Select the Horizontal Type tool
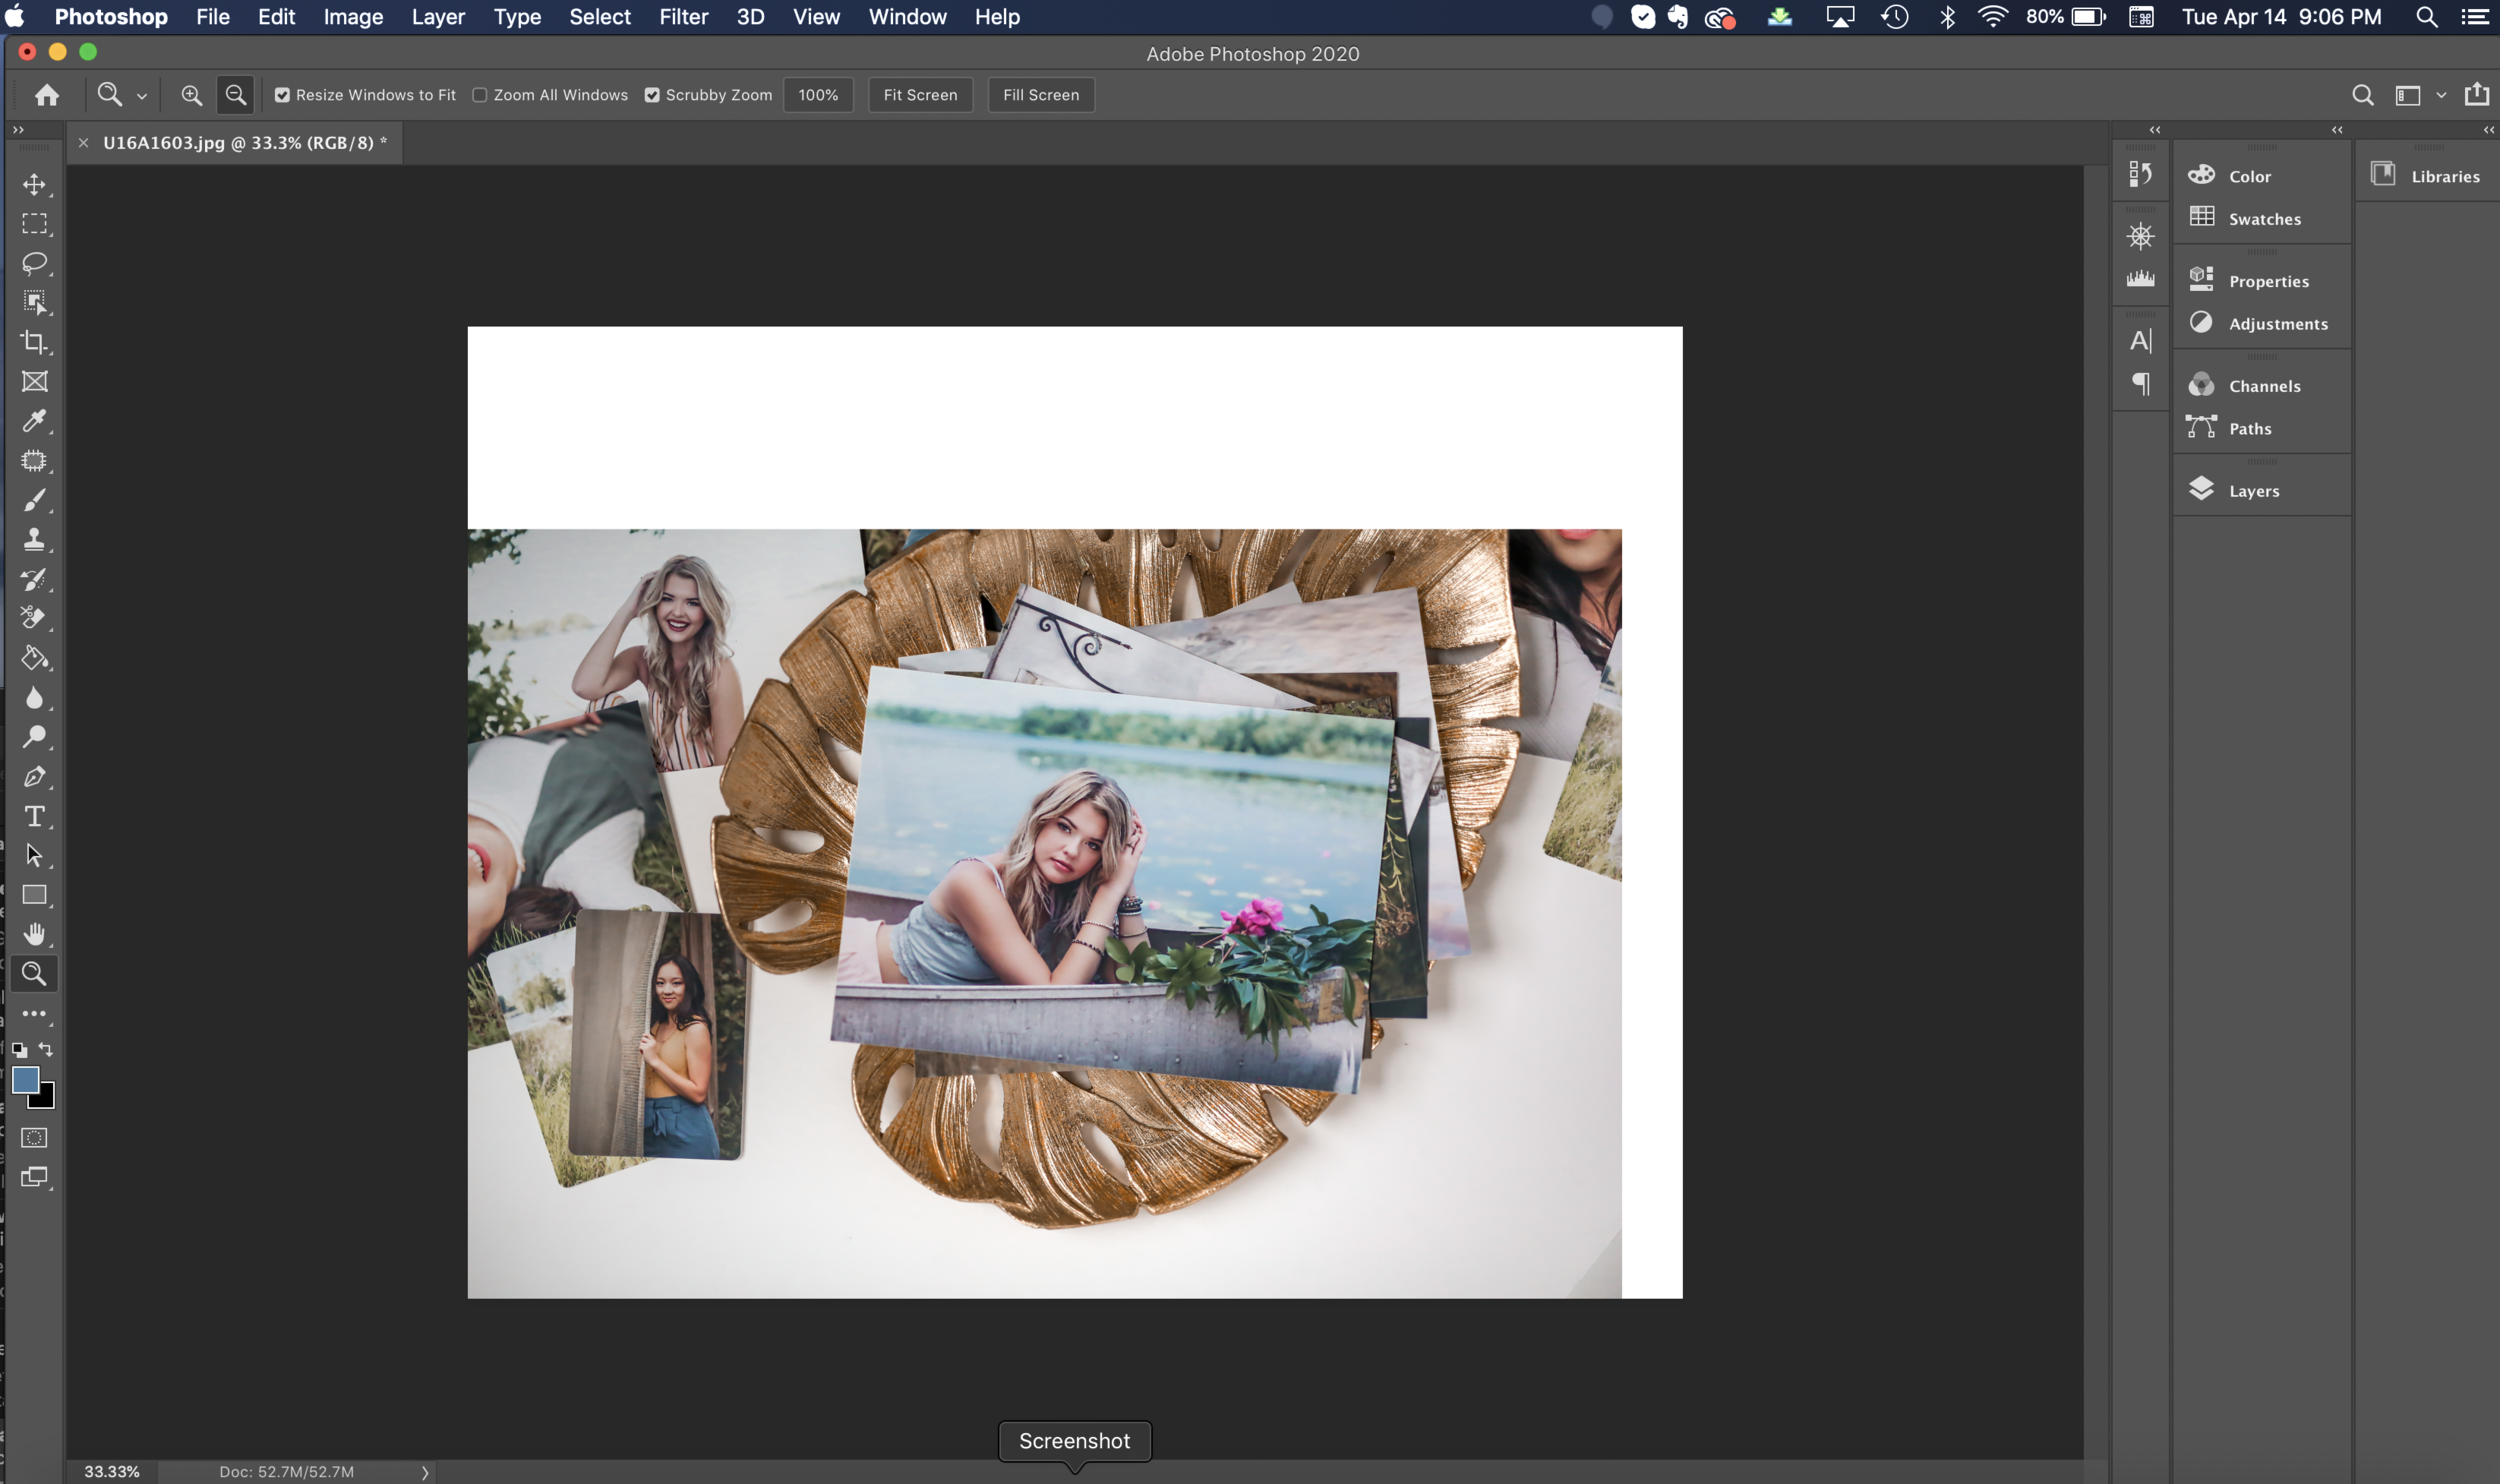This screenshot has height=1484, width=2500. pyautogui.click(x=34, y=817)
